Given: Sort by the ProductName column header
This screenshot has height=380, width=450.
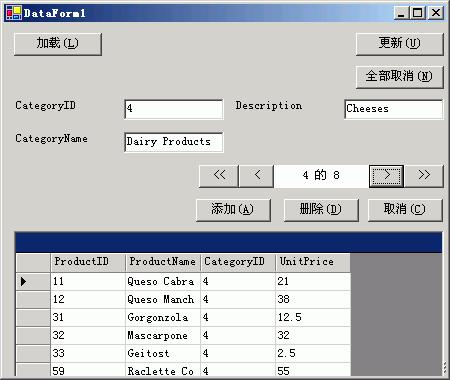Looking at the screenshot, I should 163,262.
